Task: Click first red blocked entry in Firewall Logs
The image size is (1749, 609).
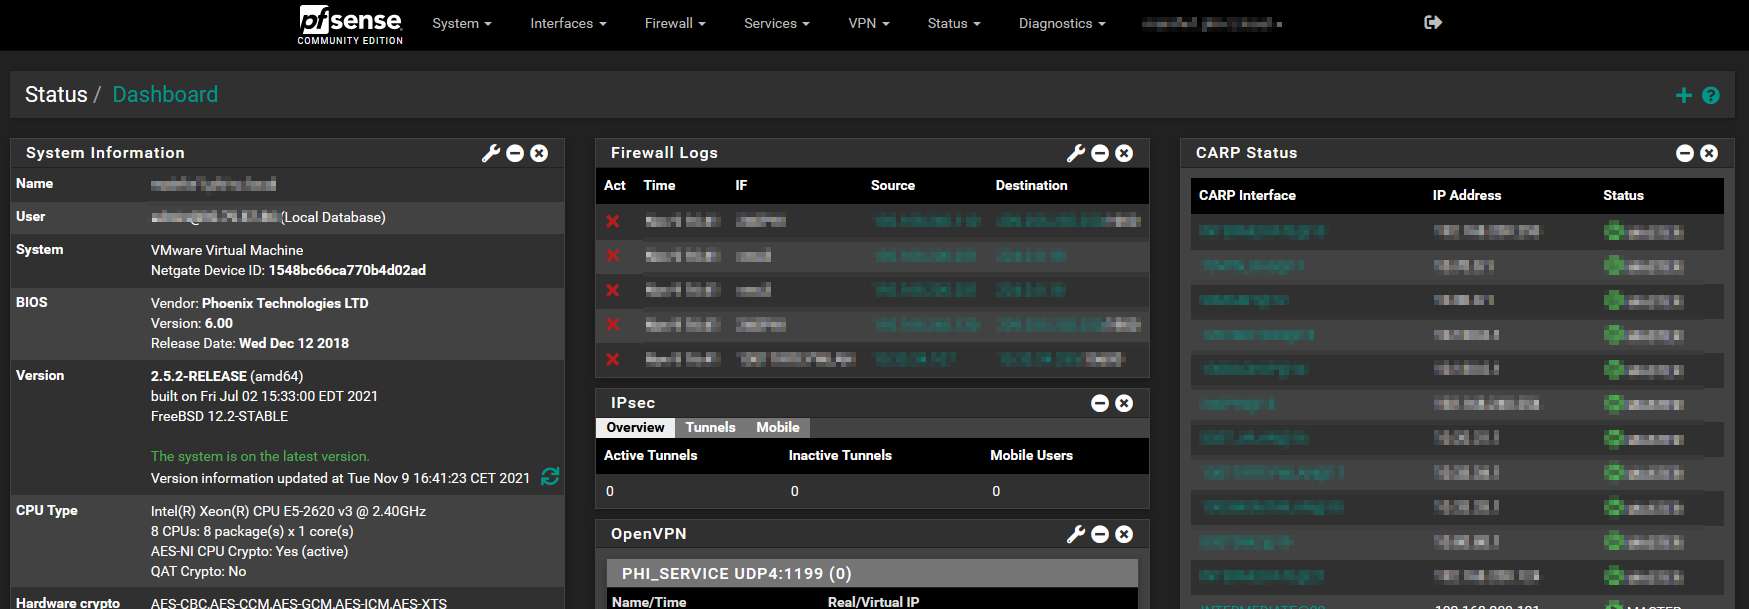Action: 613,221
